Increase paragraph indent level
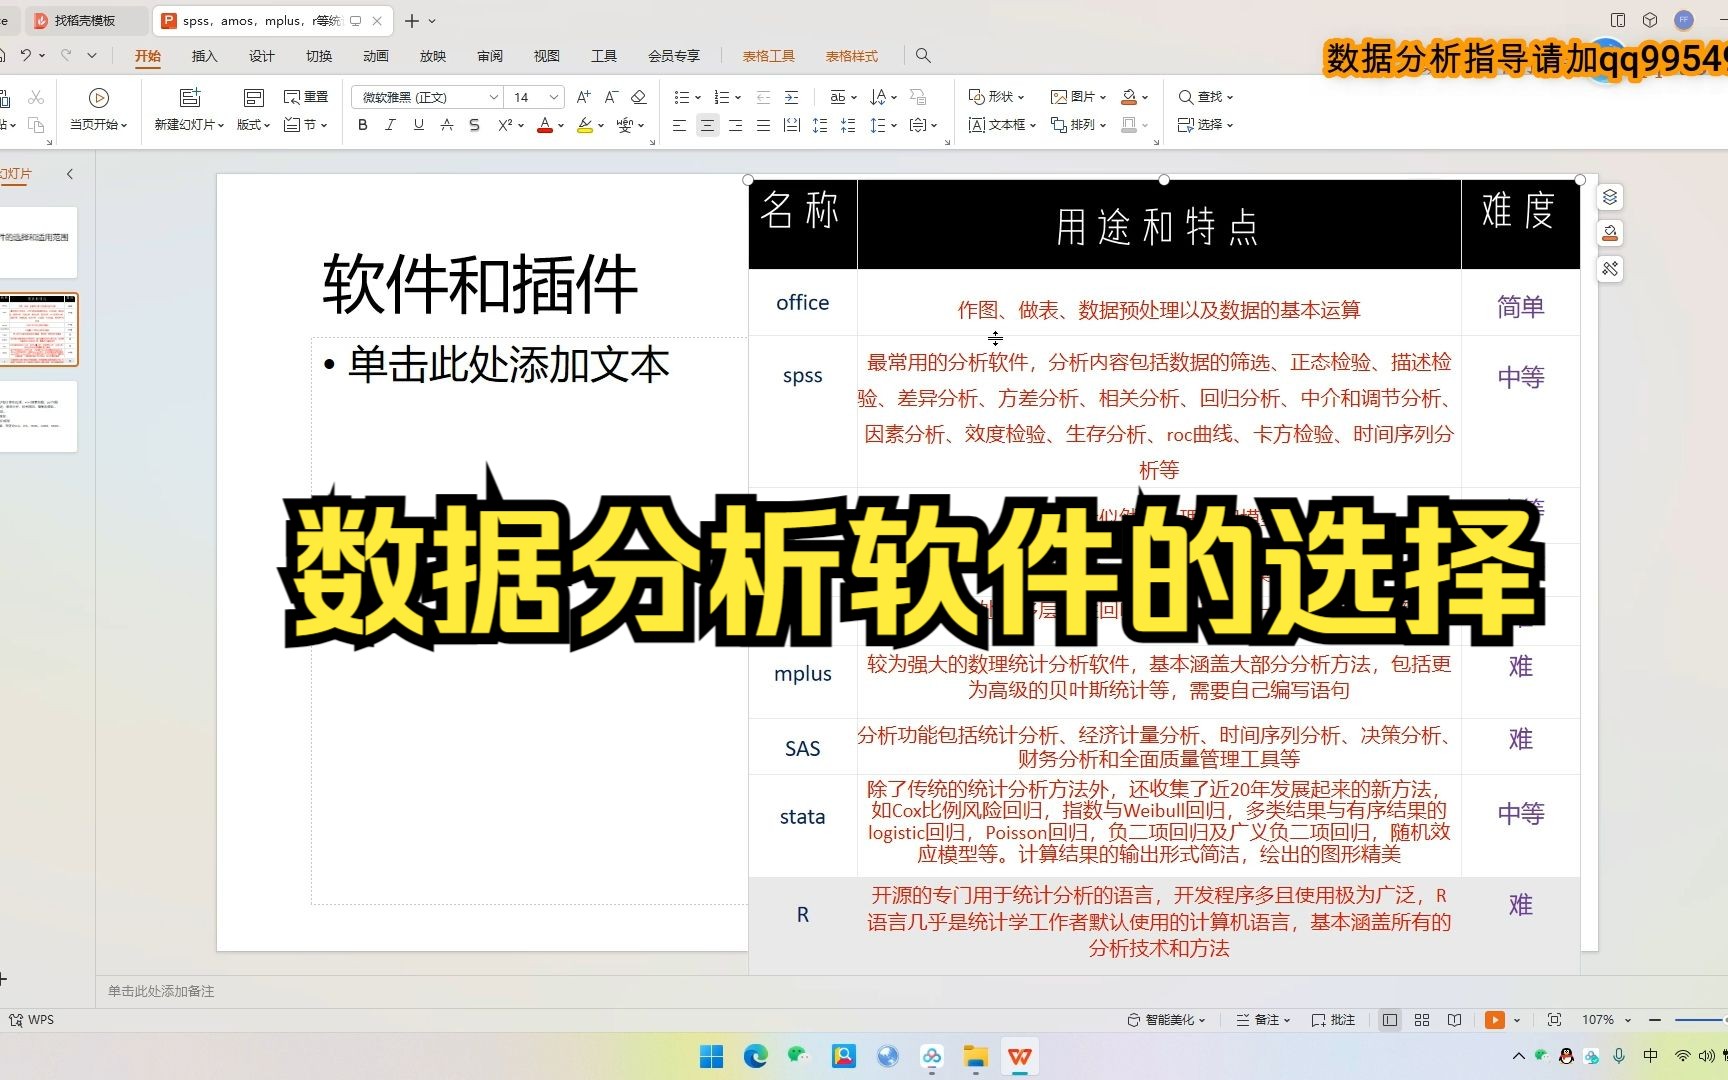The width and height of the screenshot is (1728, 1080). click(791, 97)
